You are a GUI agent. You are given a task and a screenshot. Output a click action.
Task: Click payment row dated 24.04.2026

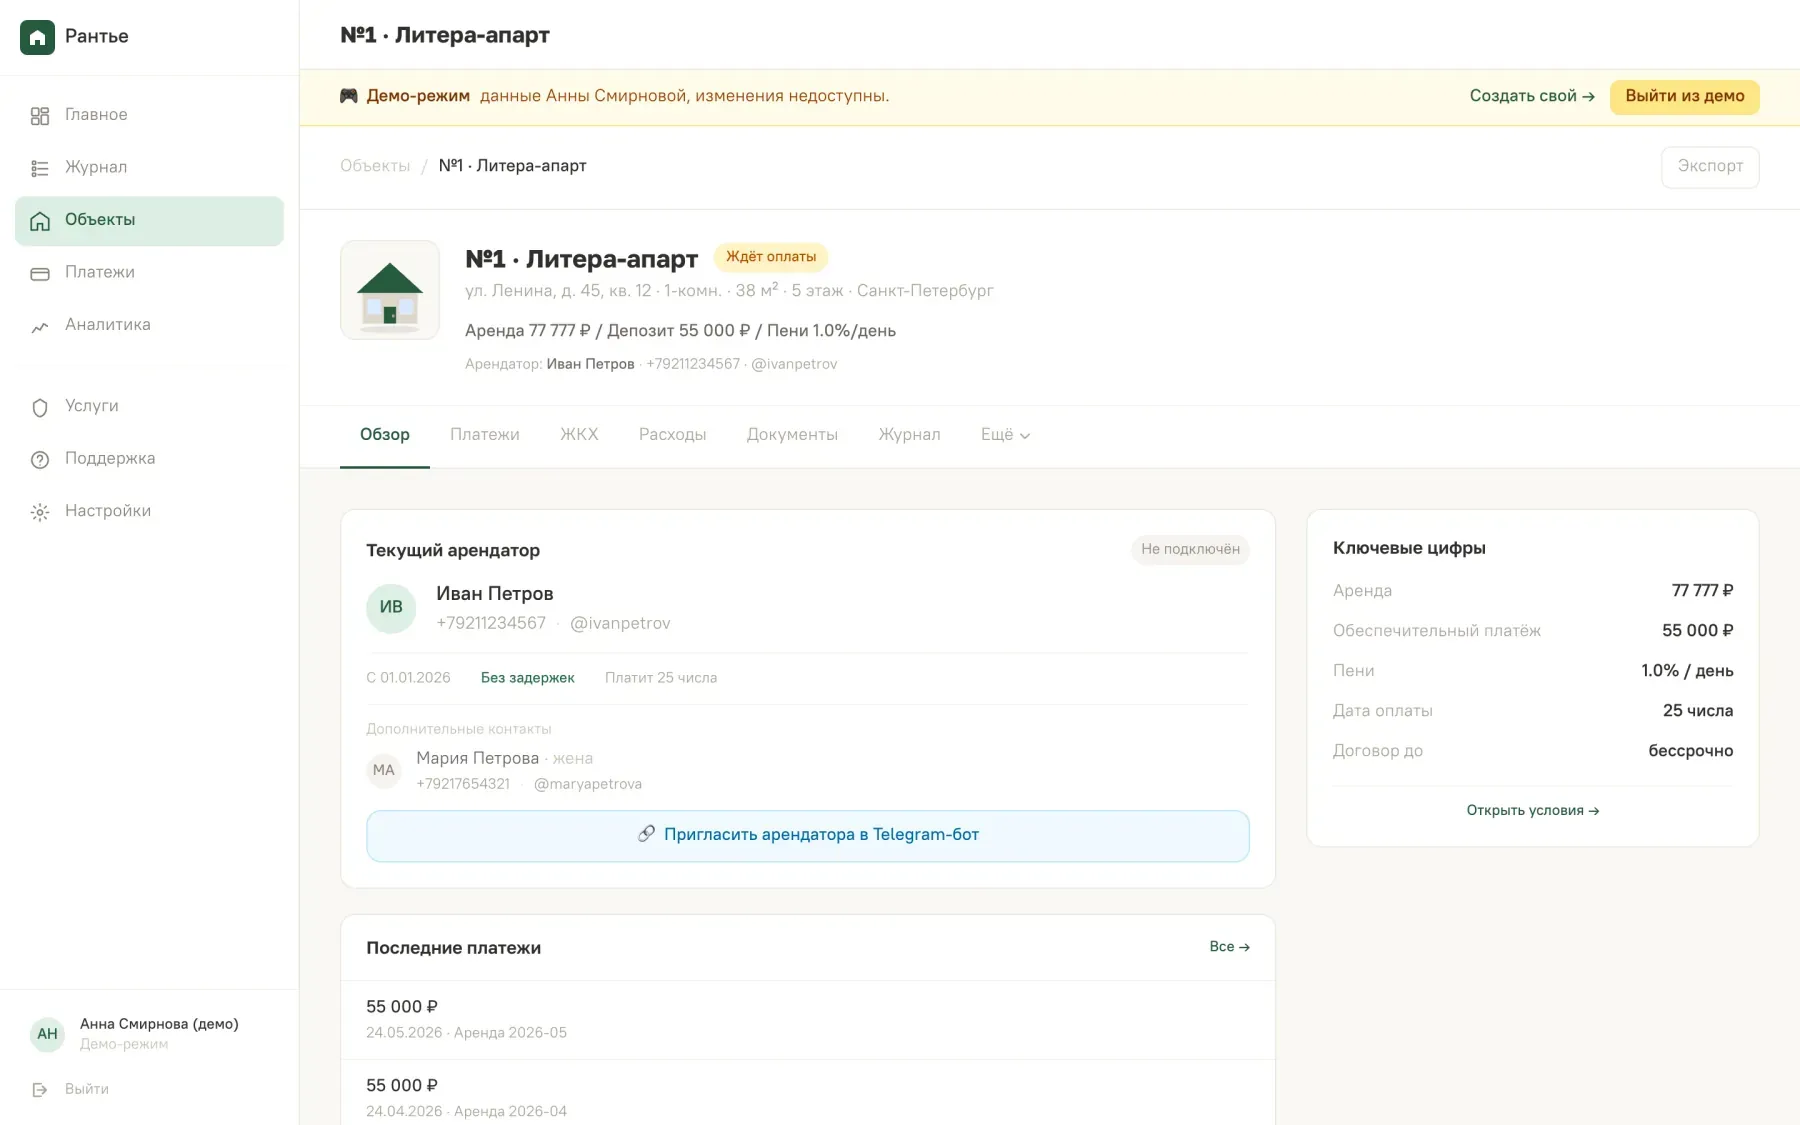[808, 1094]
